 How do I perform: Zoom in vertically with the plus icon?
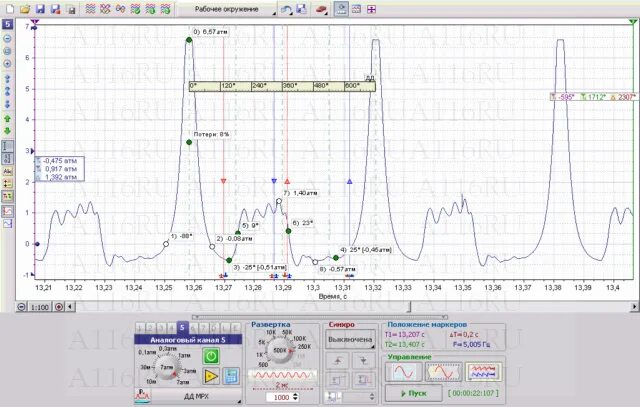(x=7, y=64)
